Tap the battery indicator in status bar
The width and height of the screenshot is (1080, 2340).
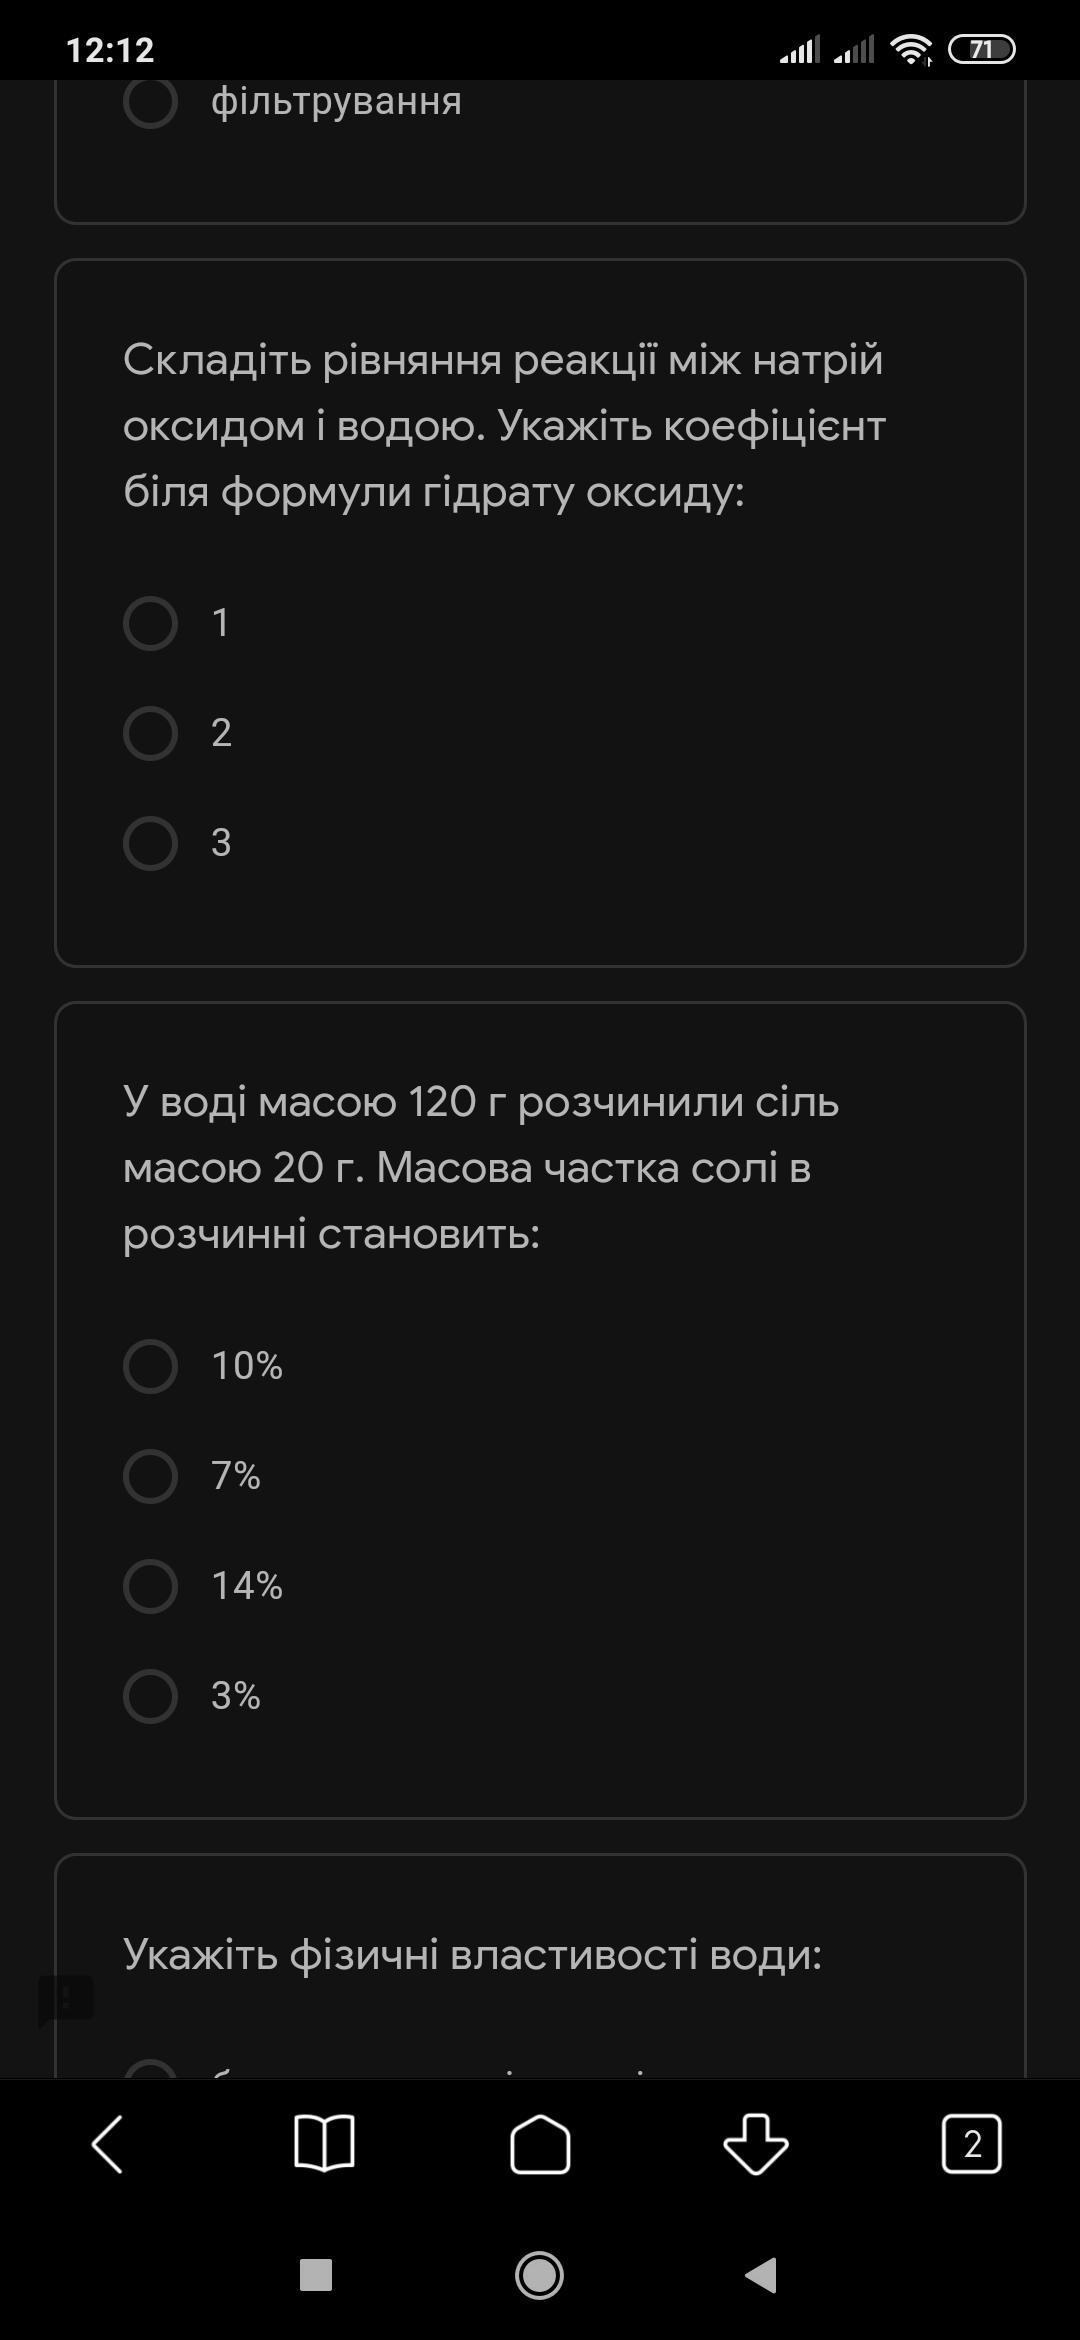click(981, 49)
